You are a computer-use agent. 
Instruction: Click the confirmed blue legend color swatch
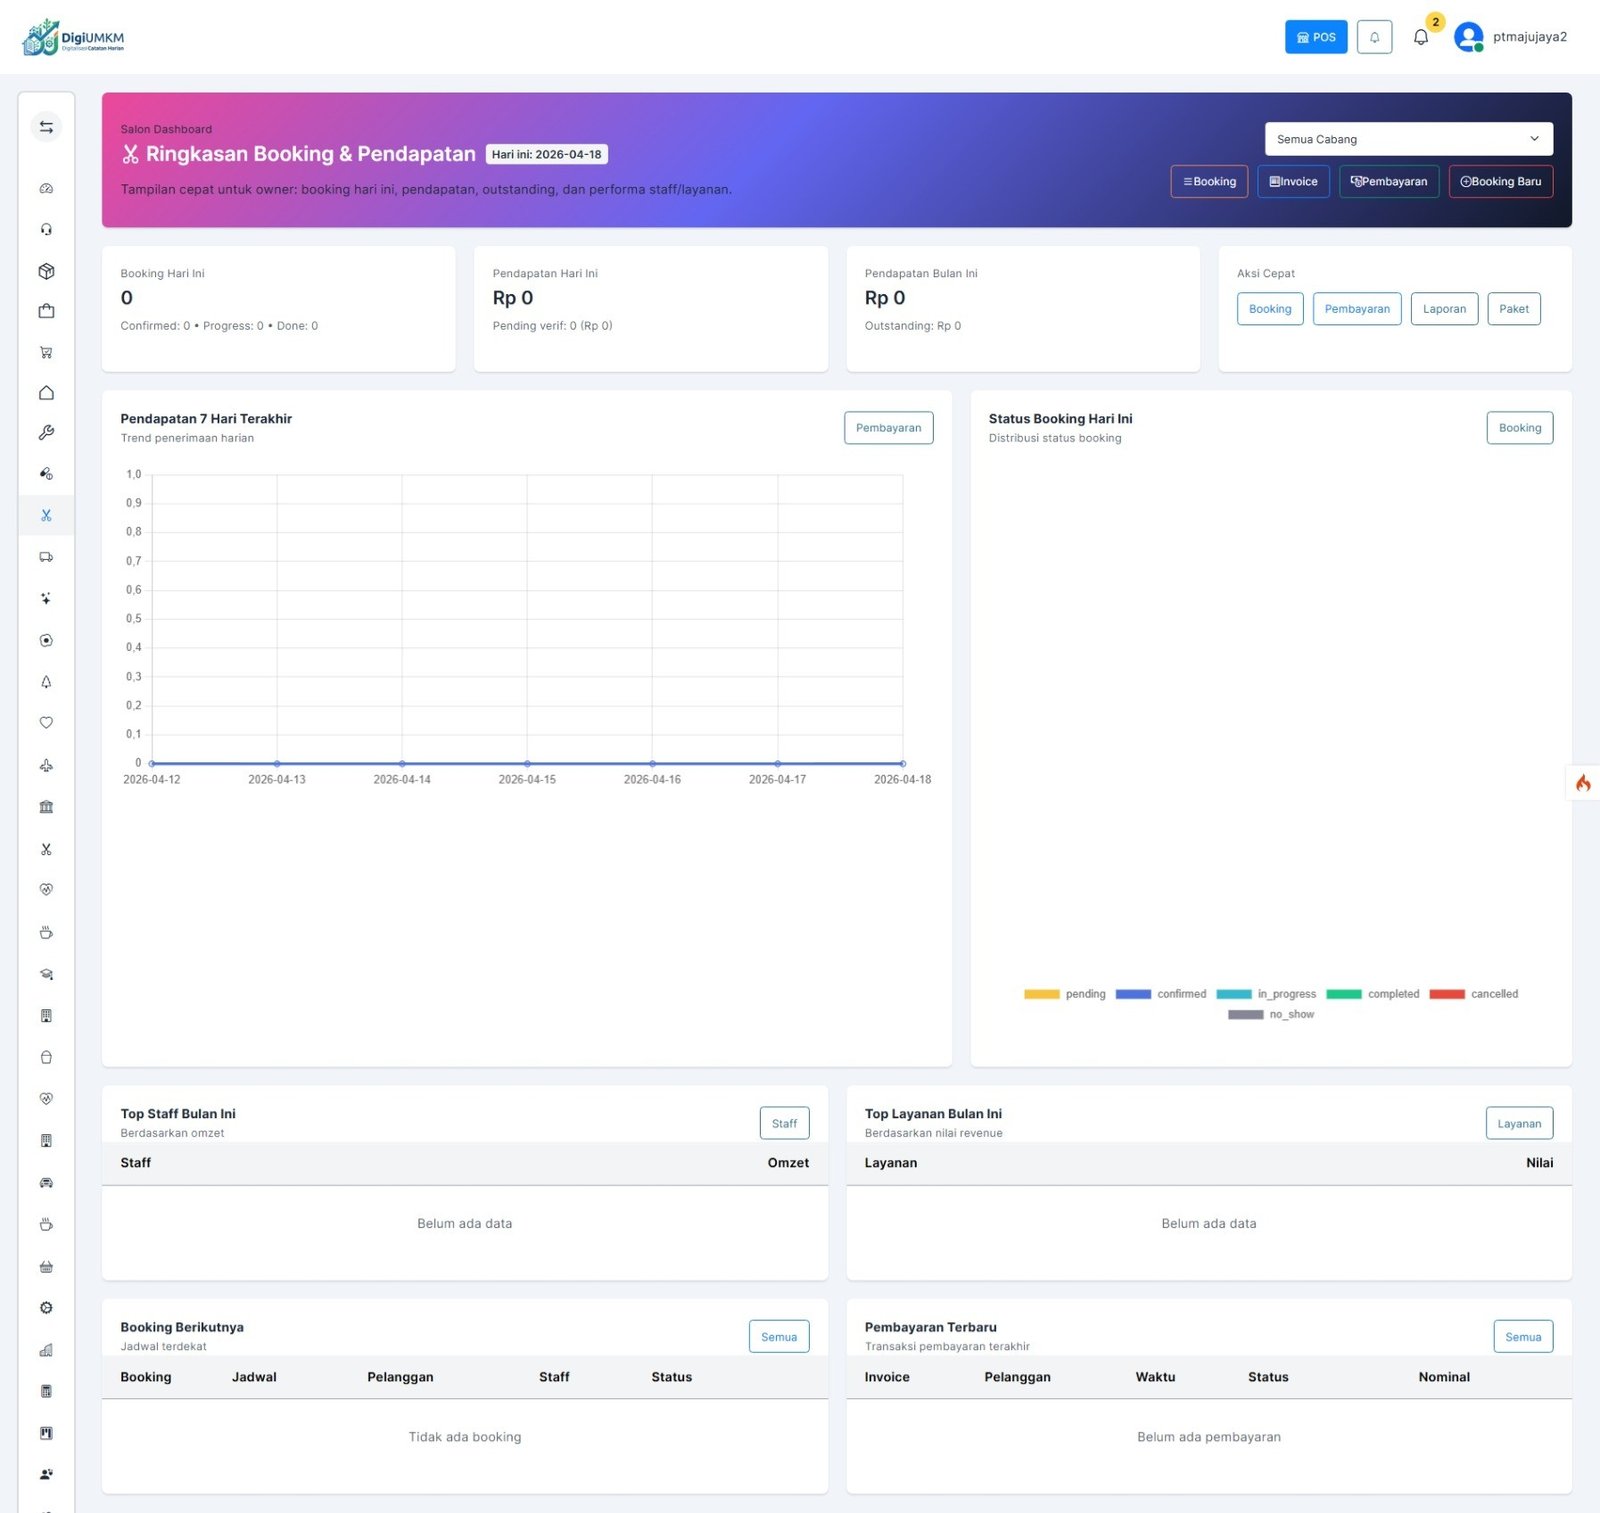1133,994
